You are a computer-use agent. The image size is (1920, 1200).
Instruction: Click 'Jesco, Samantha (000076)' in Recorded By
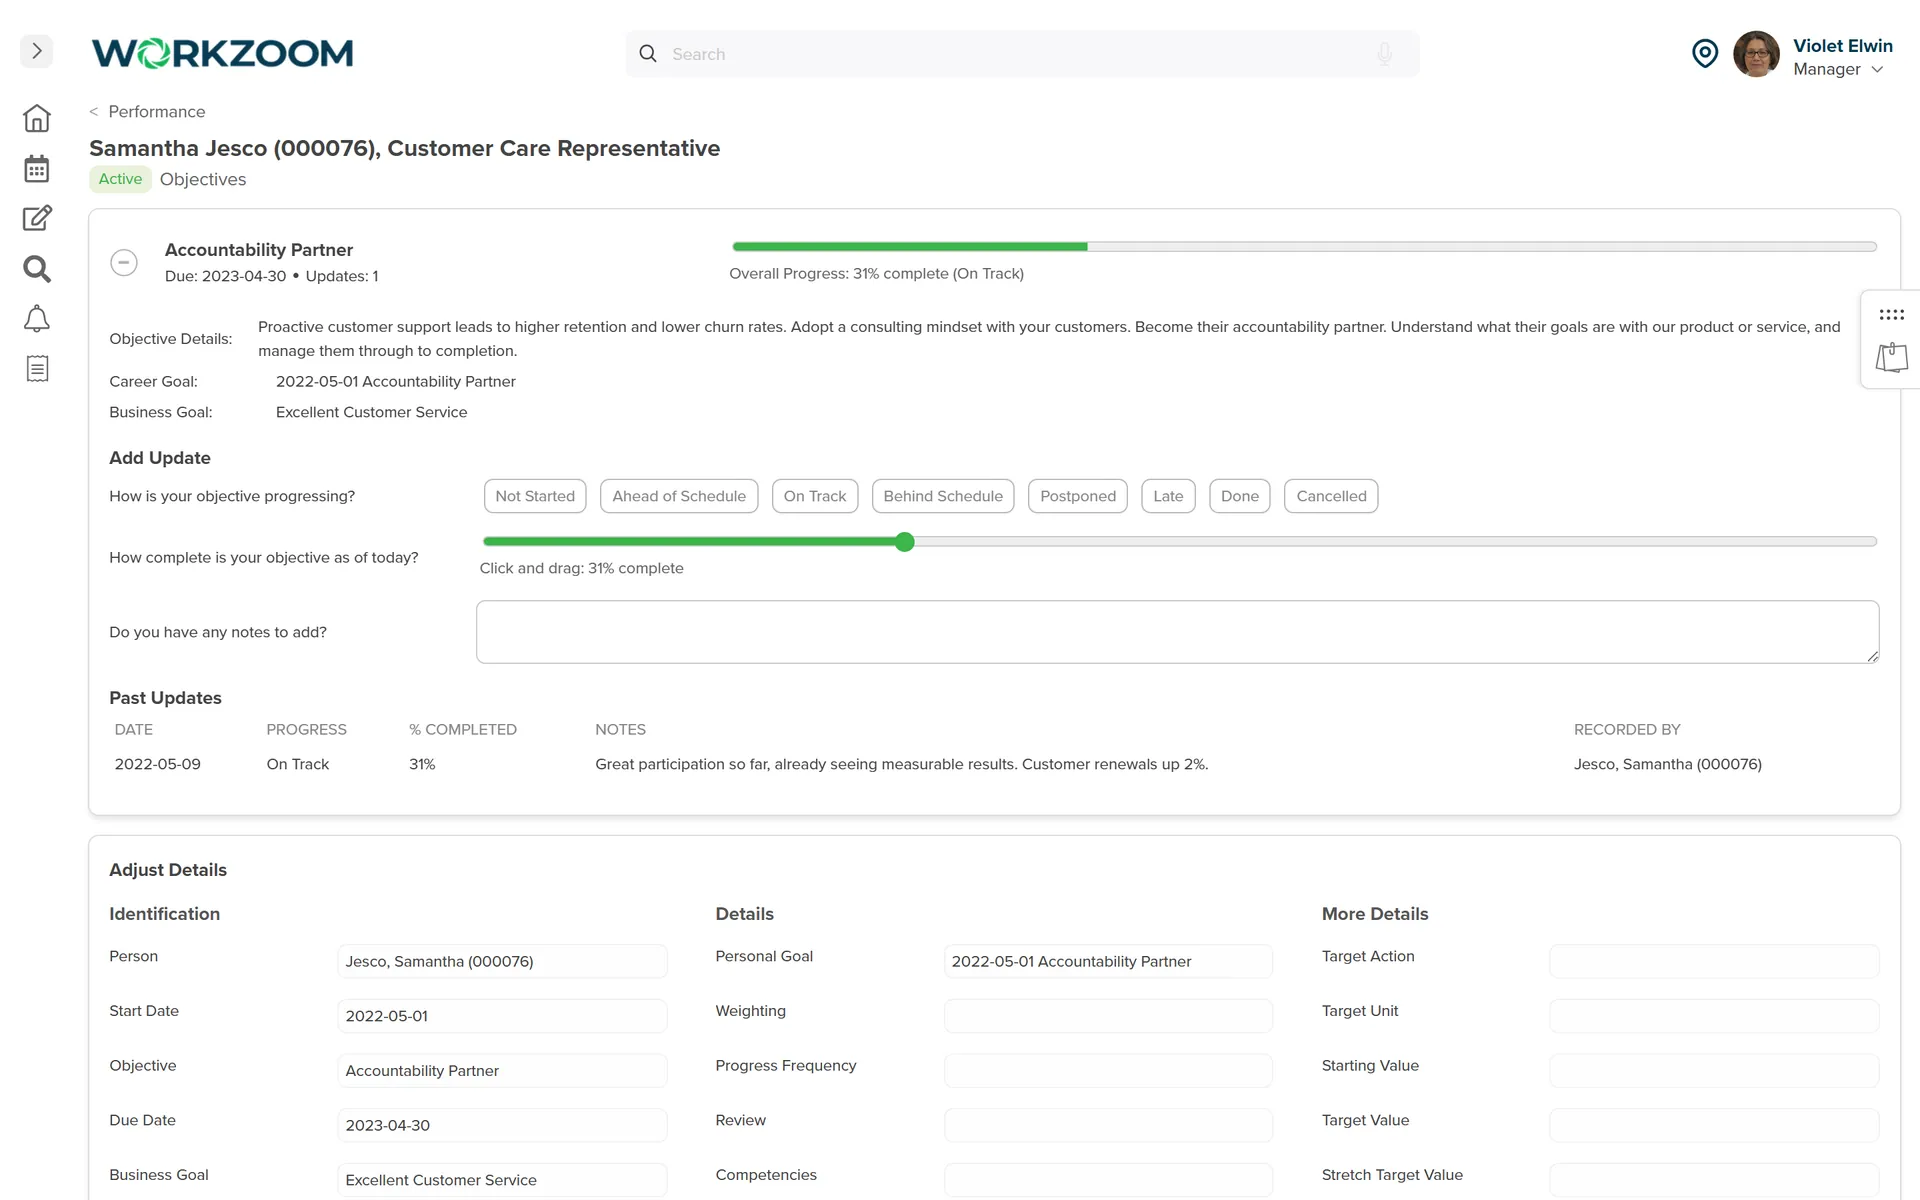click(x=1668, y=764)
